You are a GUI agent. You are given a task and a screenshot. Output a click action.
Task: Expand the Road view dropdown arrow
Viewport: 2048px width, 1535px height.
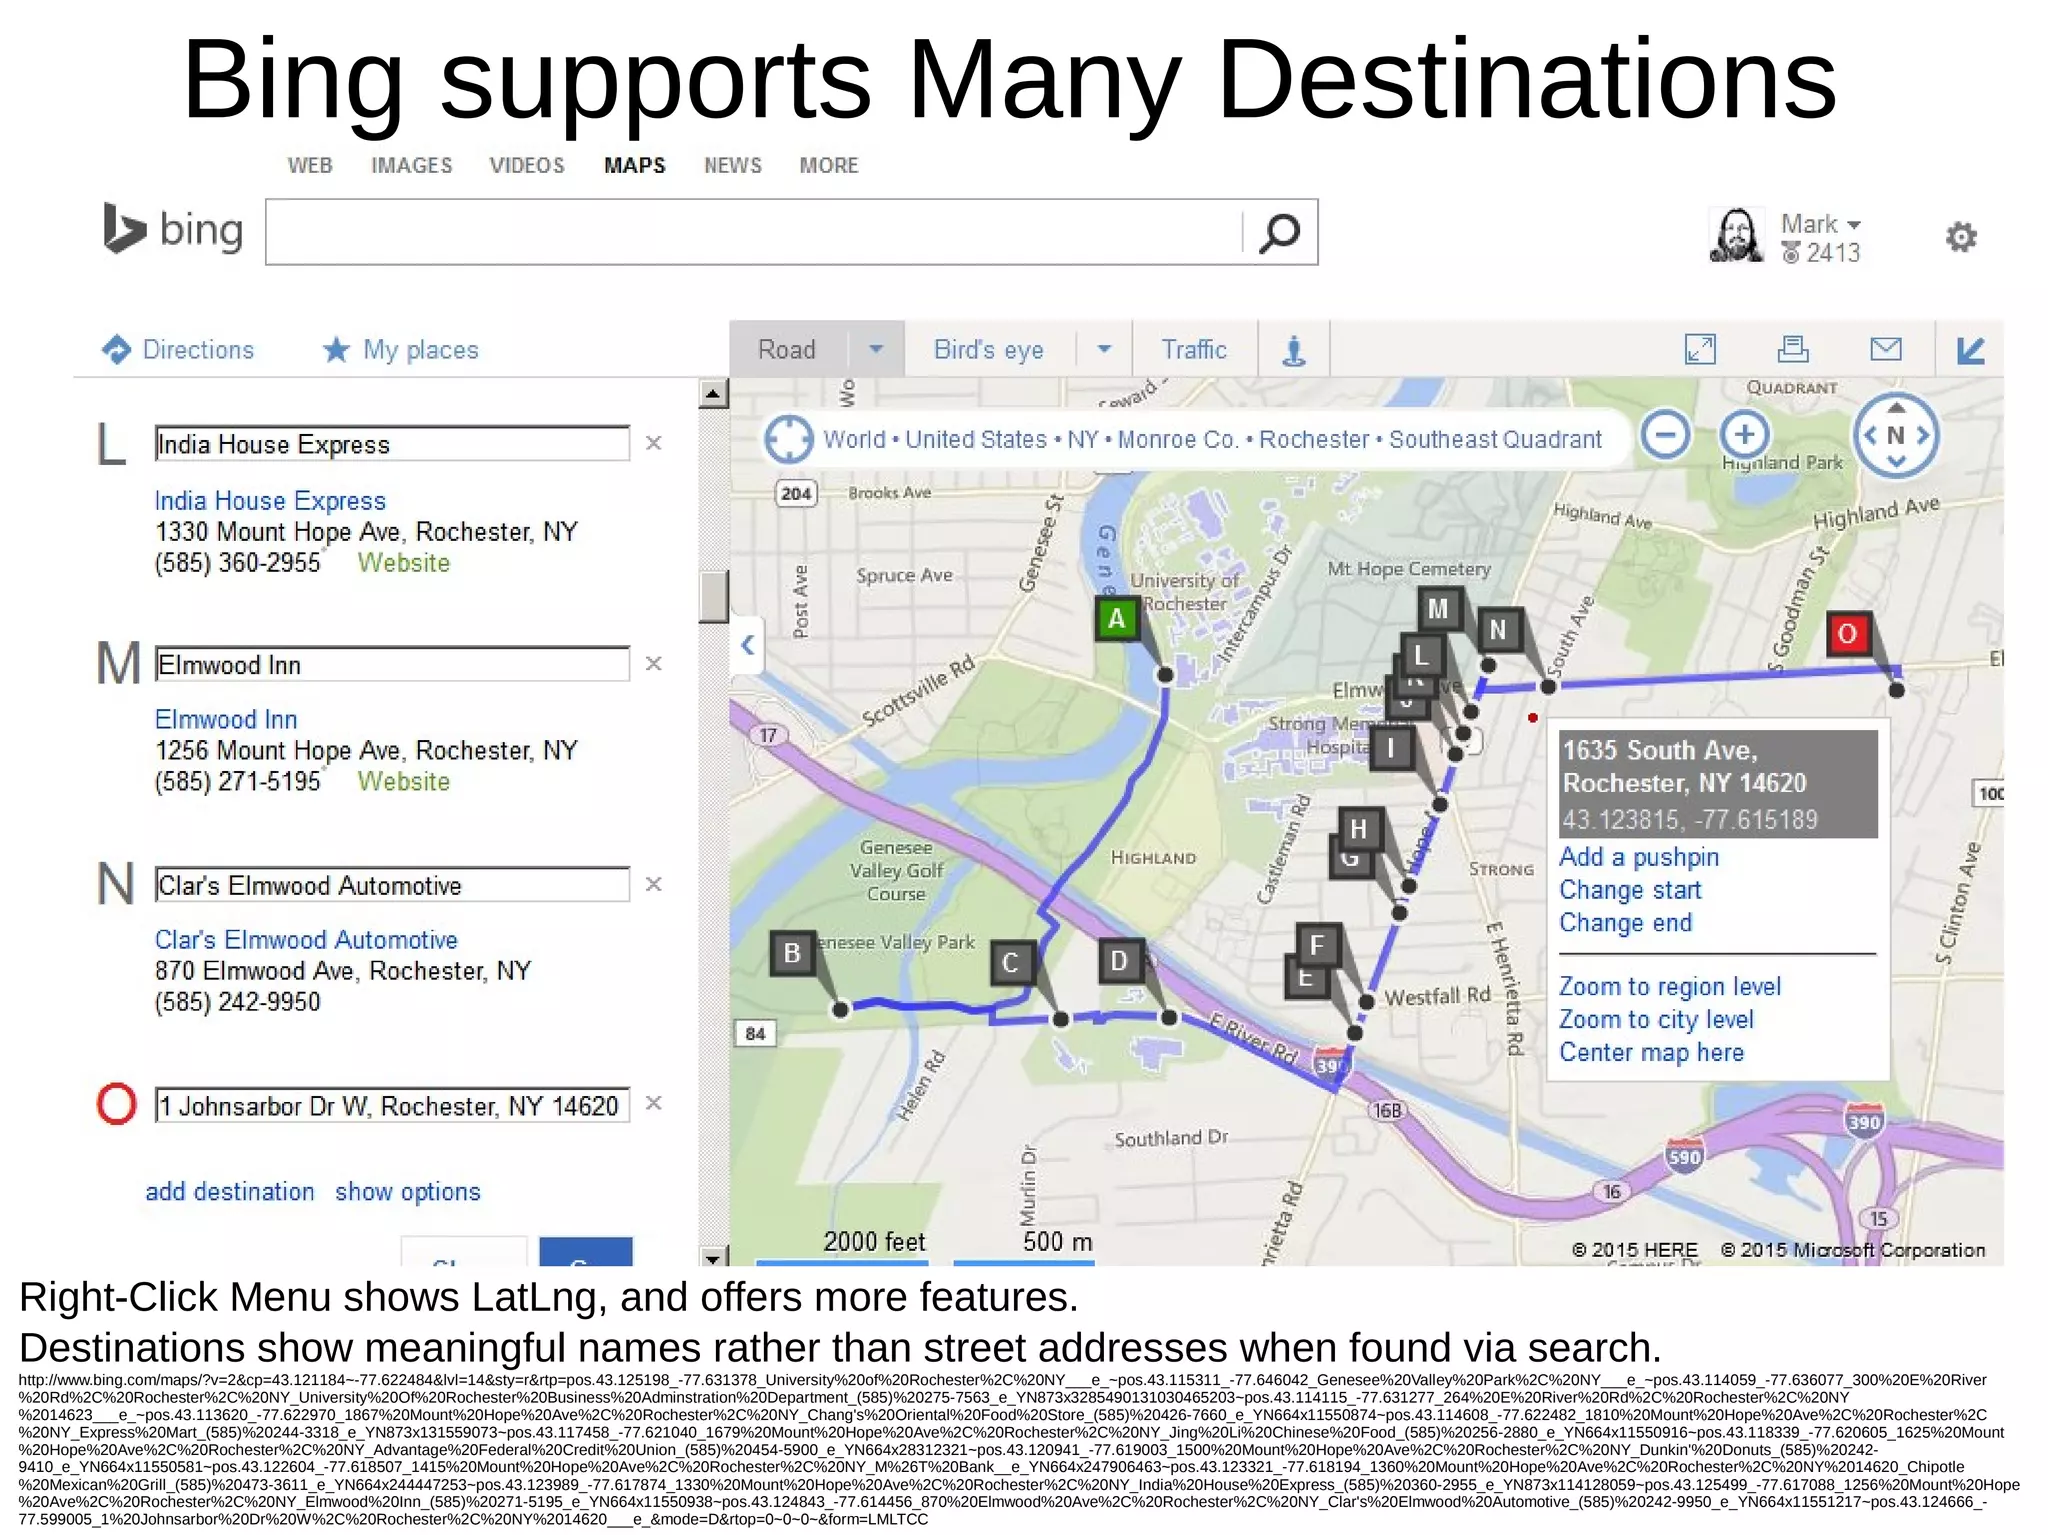[876, 349]
